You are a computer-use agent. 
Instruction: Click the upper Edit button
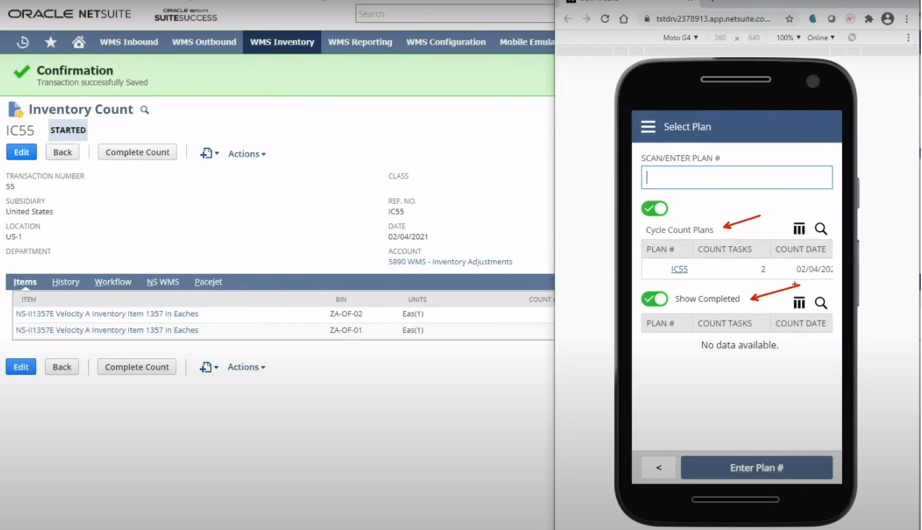(21, 152)
